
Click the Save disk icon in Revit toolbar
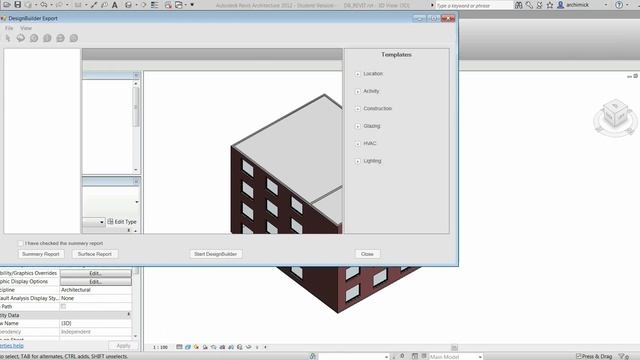(18, 5)
